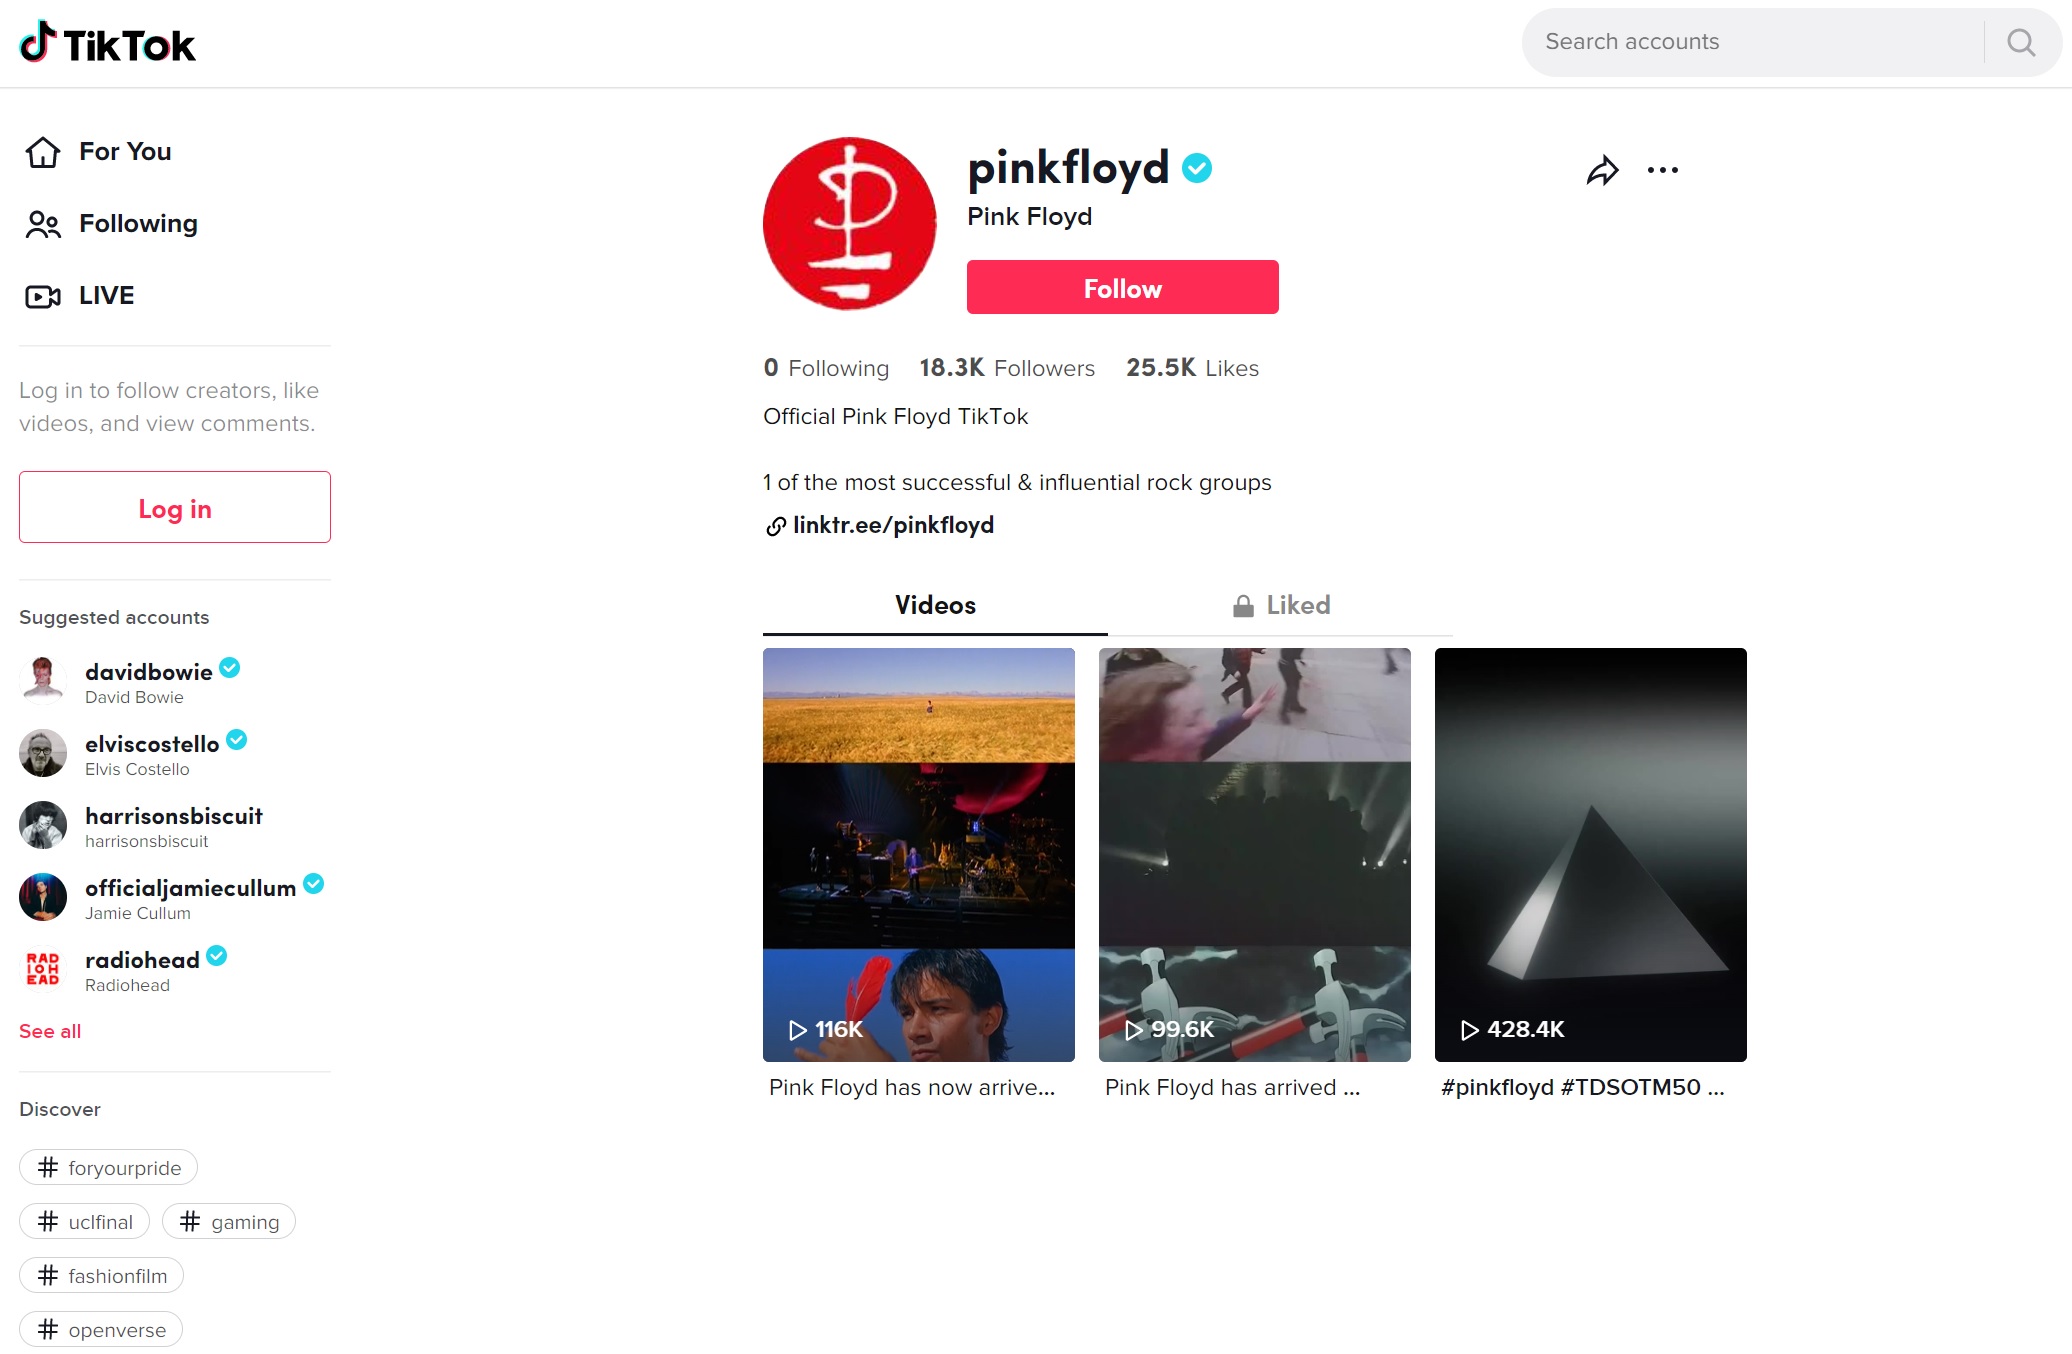Click the red Follow button
Viewport: 2072px width, 1354px height.
(x=1122, y=287)
